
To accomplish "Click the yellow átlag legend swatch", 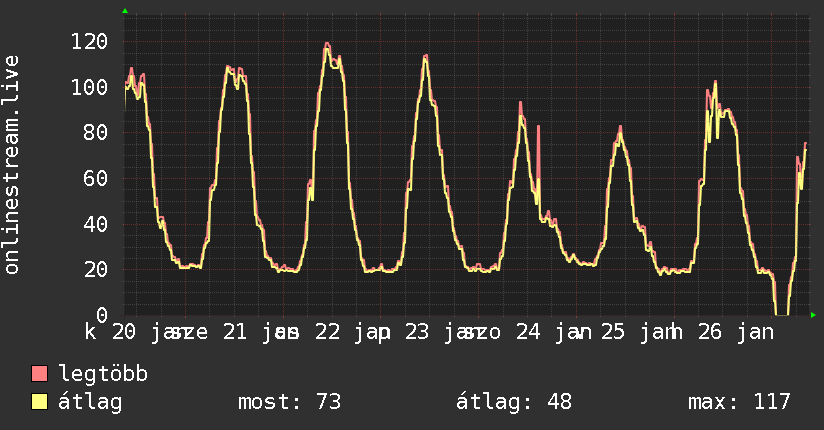I will [39, 402].
